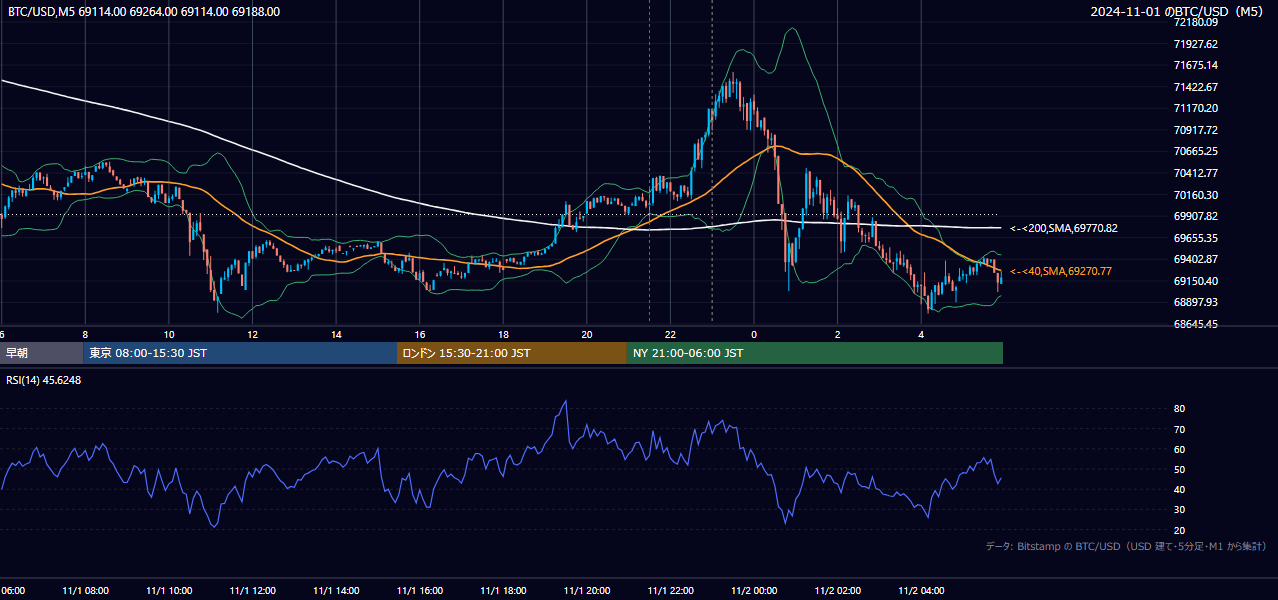Click the Bitstamp data source note
Screen dimensions: 1278x600
tap(1126, 547)
